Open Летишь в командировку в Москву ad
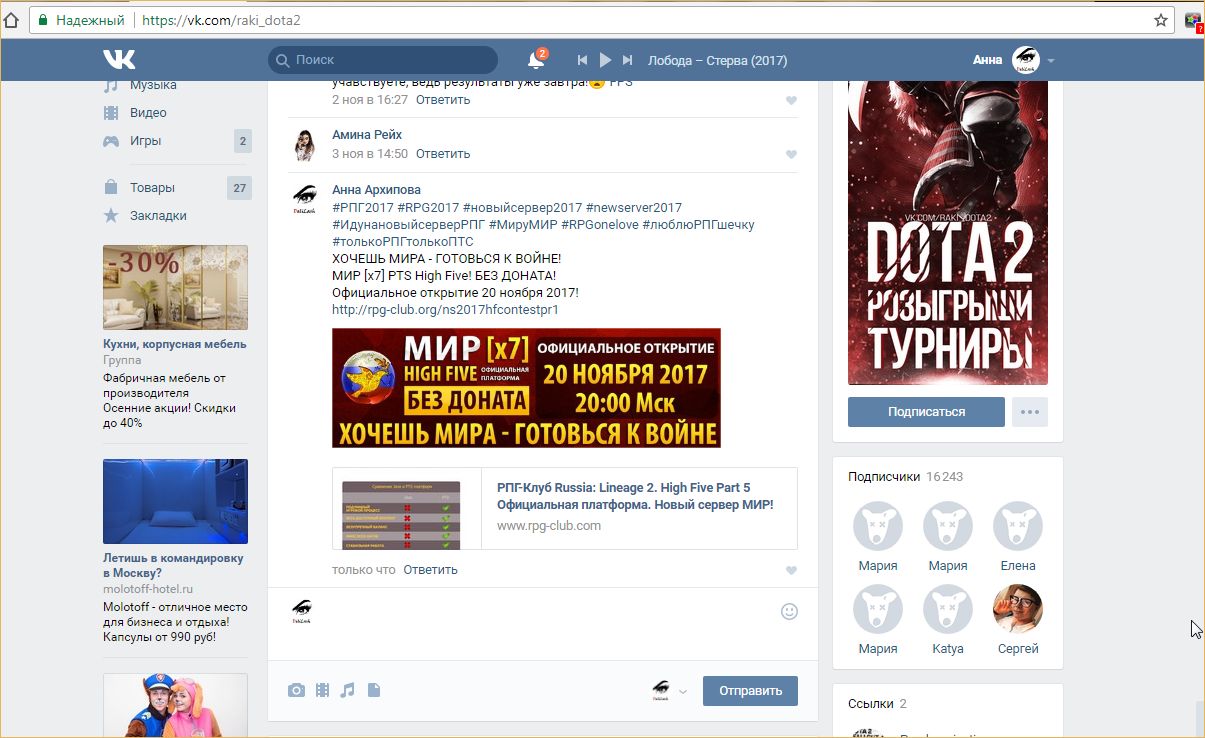 click(173, 566)
